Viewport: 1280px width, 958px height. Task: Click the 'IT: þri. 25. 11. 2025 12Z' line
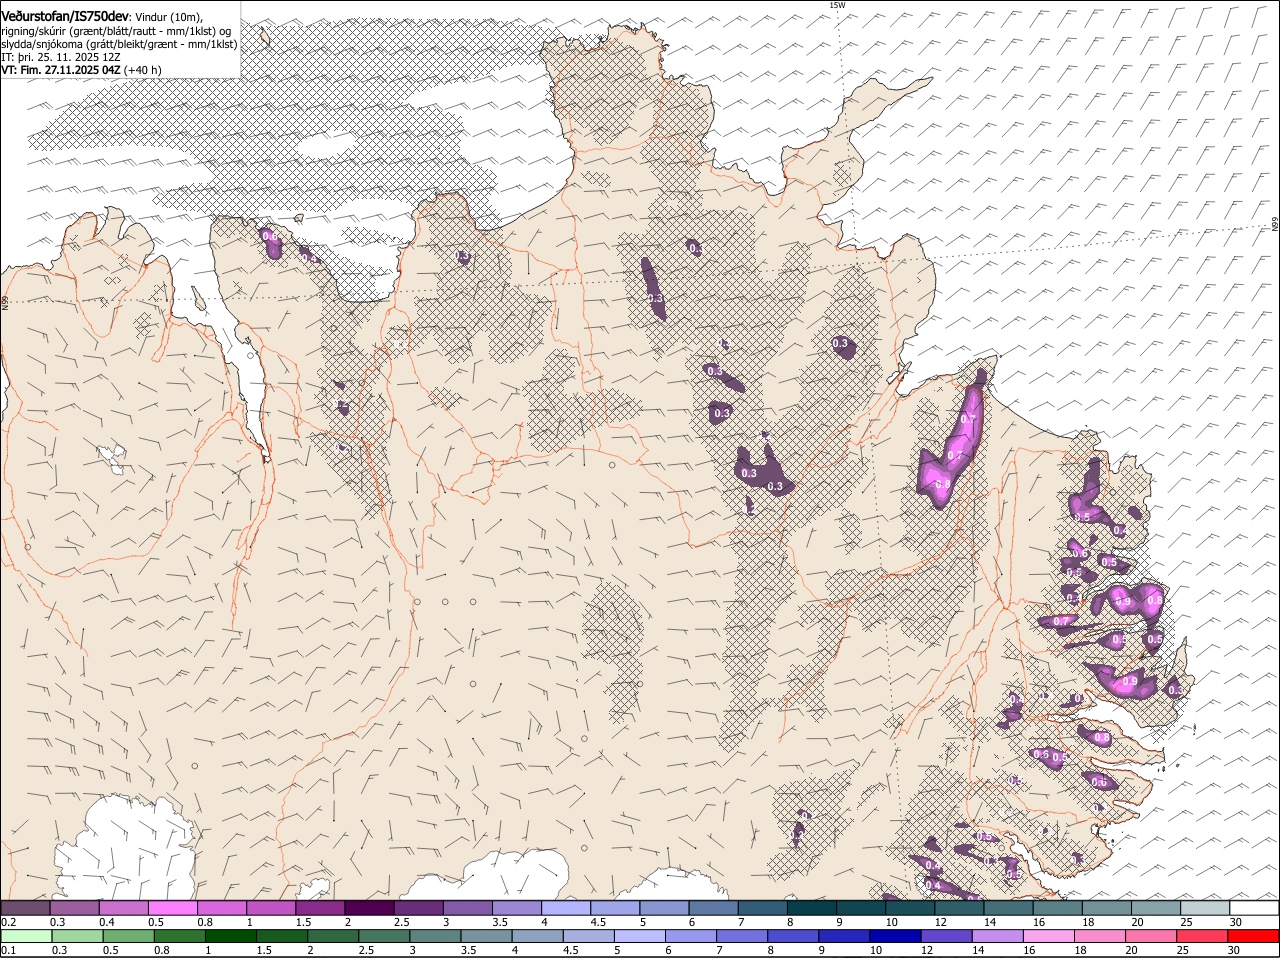pos(61,57)
